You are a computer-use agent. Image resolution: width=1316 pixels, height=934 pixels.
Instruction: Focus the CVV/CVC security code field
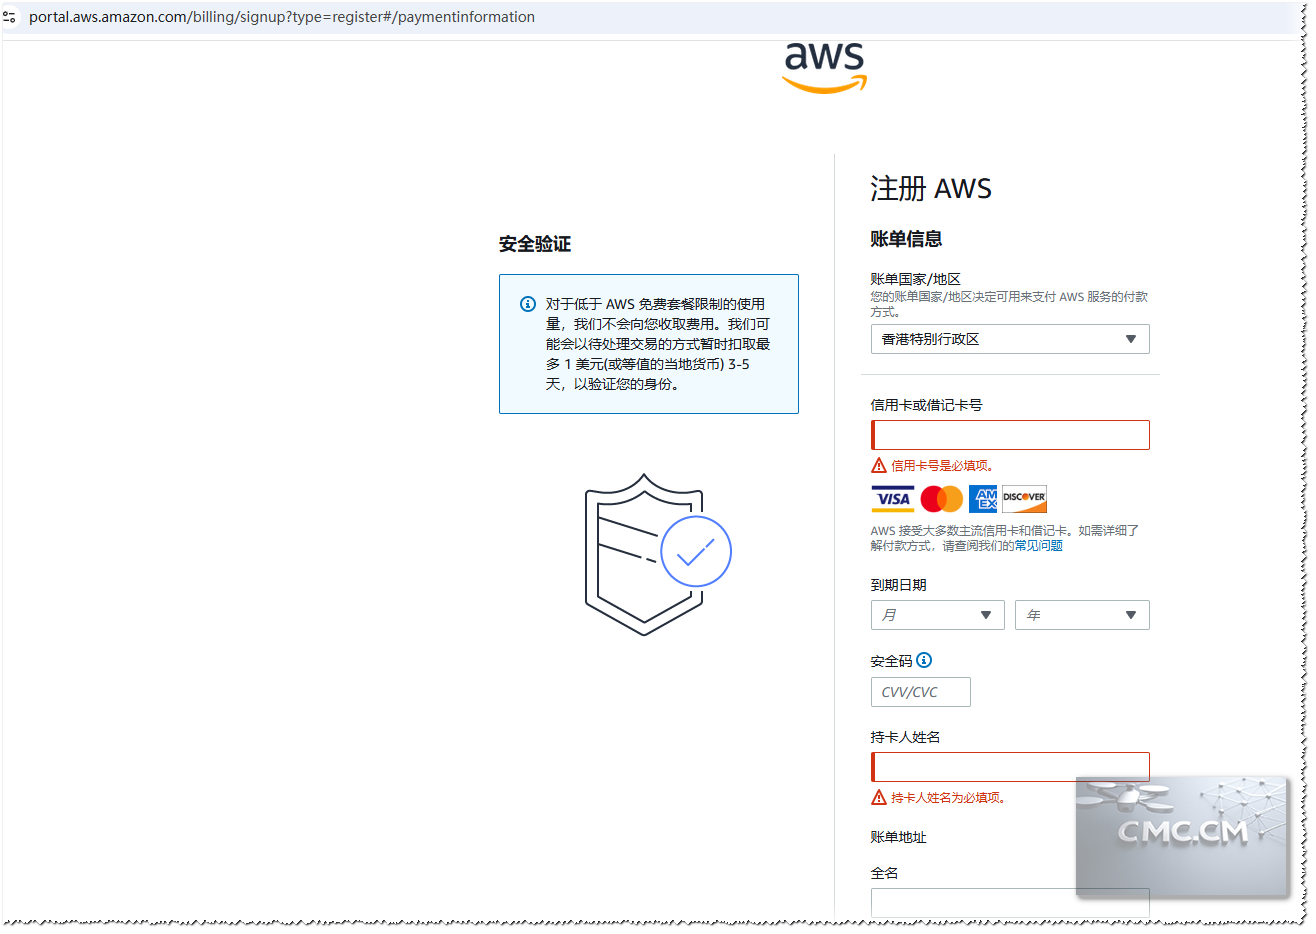point(920,692)
